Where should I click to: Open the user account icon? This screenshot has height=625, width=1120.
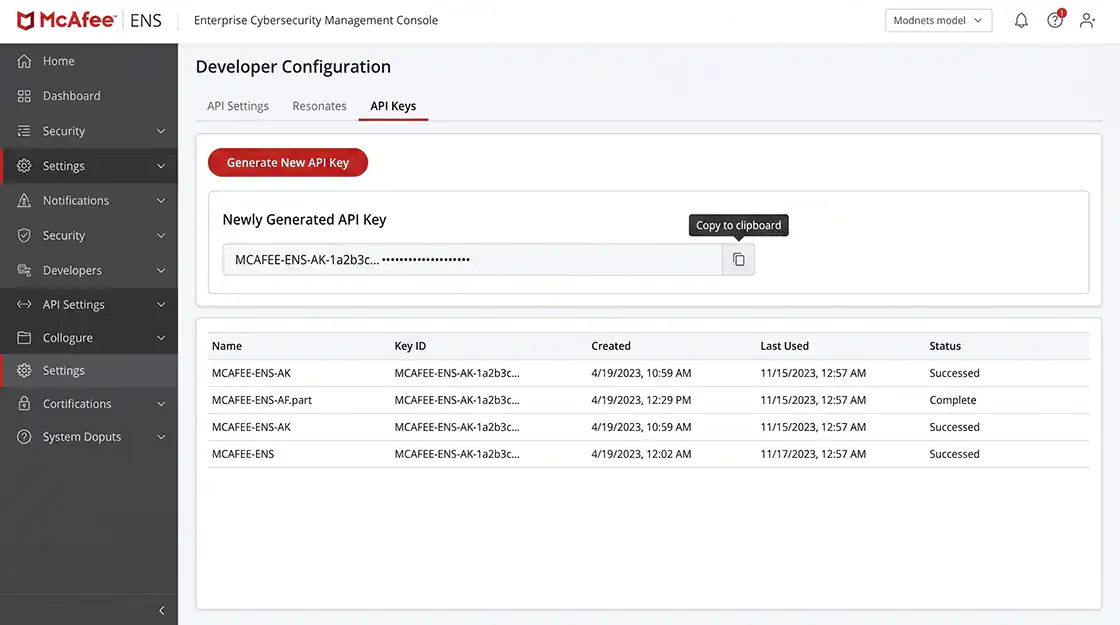click(1087, 21)
